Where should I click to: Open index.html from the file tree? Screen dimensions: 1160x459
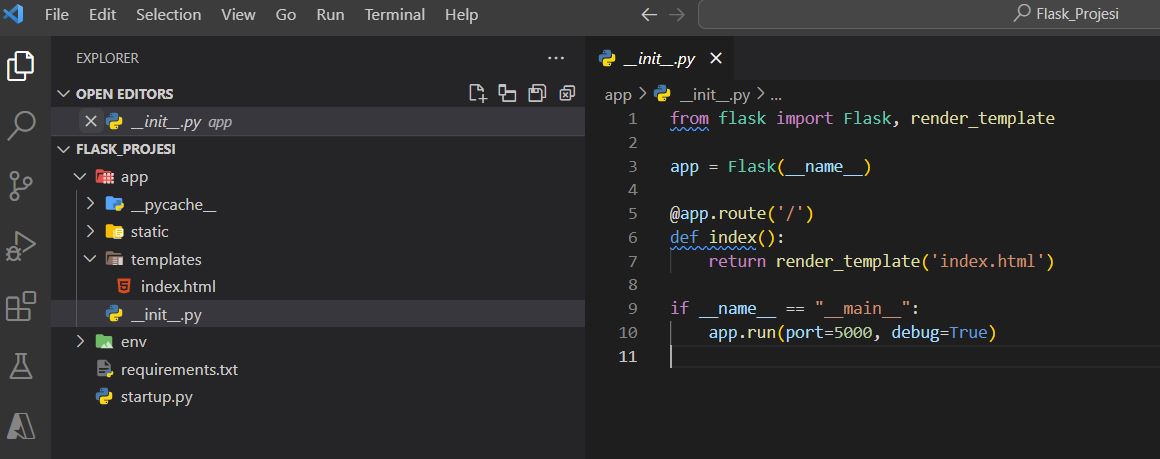[x=177, y=286]
